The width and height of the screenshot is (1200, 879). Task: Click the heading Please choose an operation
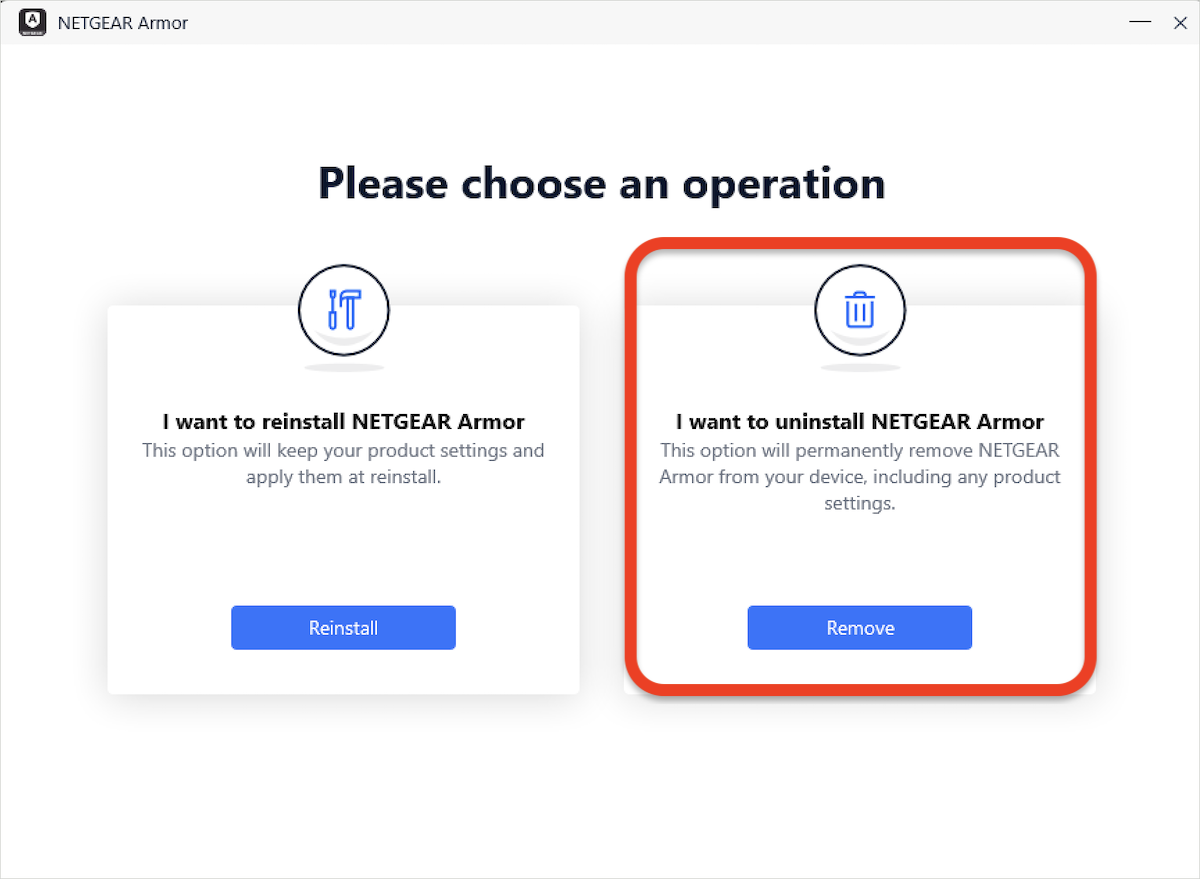pos(600,183)
